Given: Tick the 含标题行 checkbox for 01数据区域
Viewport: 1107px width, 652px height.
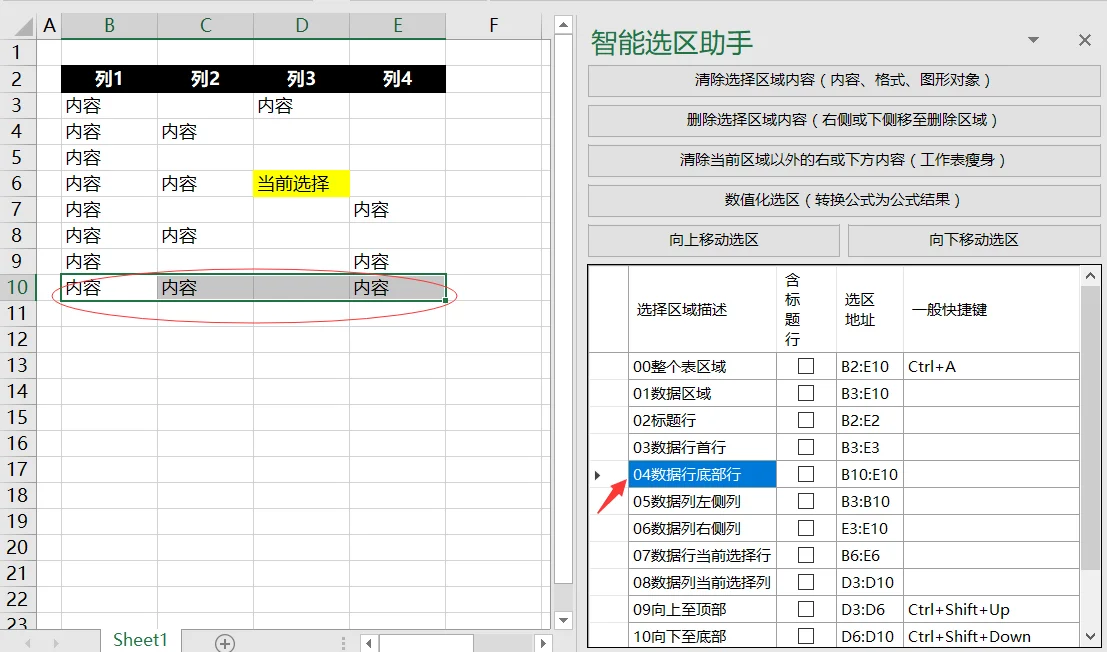Looking at the screenshot, I should click(806, 393).
